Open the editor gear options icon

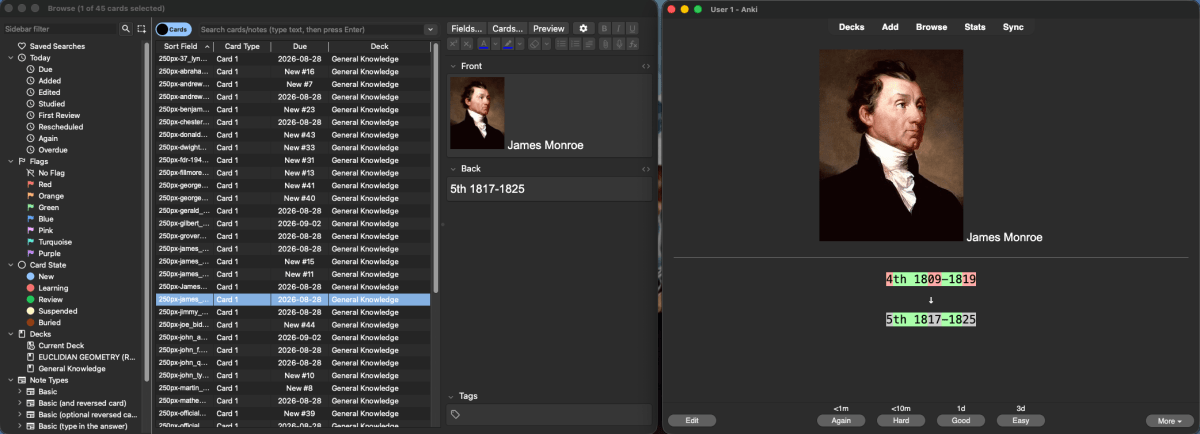coord(583,28)
